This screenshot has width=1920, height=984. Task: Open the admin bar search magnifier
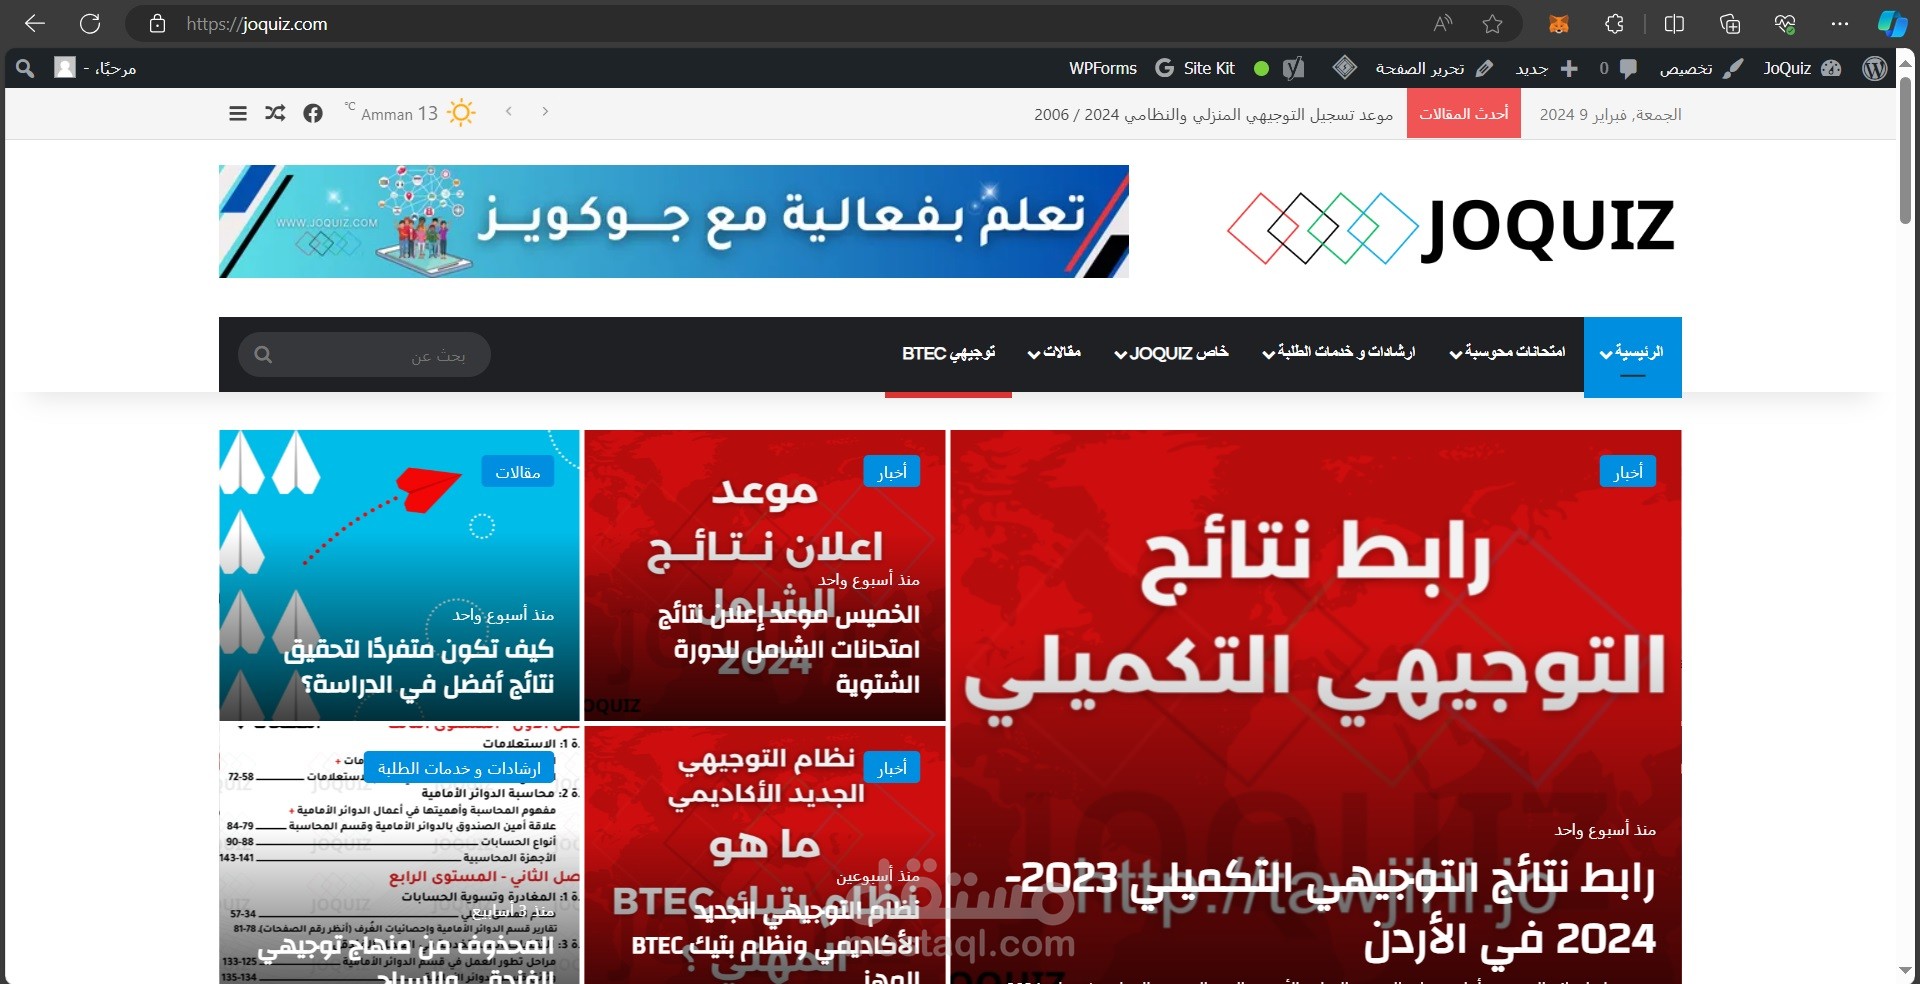tap(25, 68)
